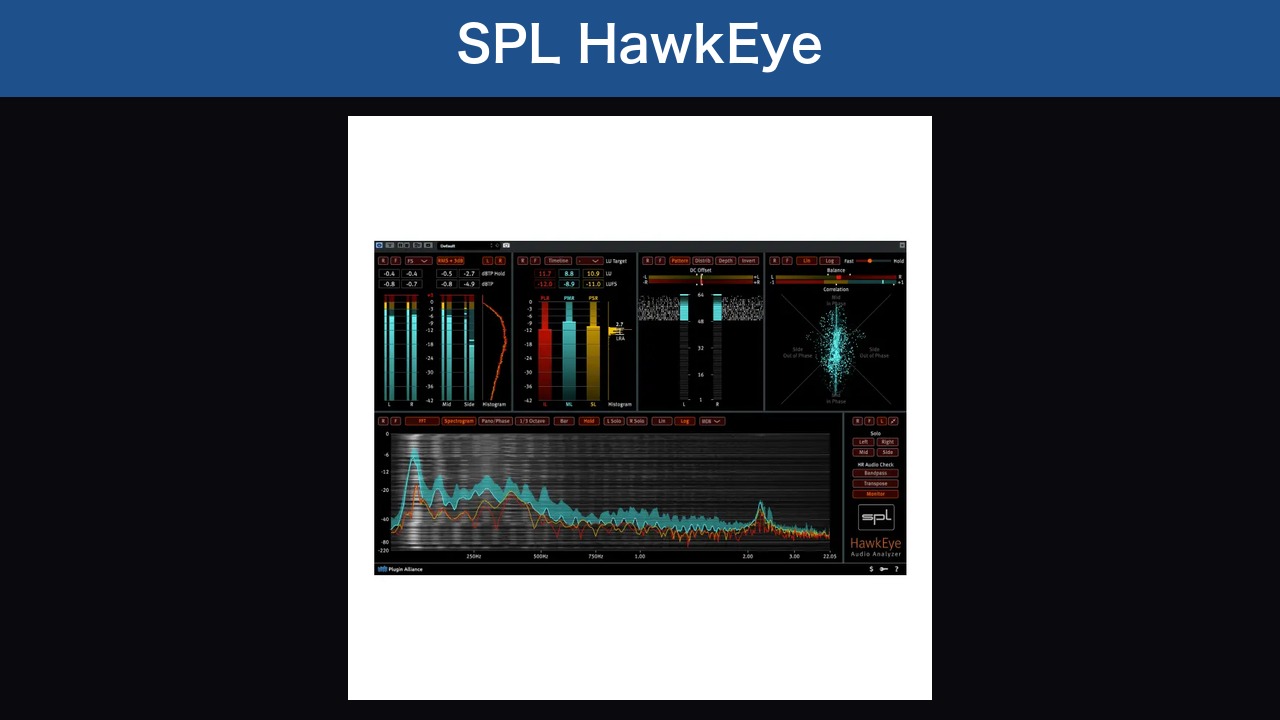1280x720 pixels.
Task: Open the FS scale dropdown in peak meter
Action: coord(418,261)
